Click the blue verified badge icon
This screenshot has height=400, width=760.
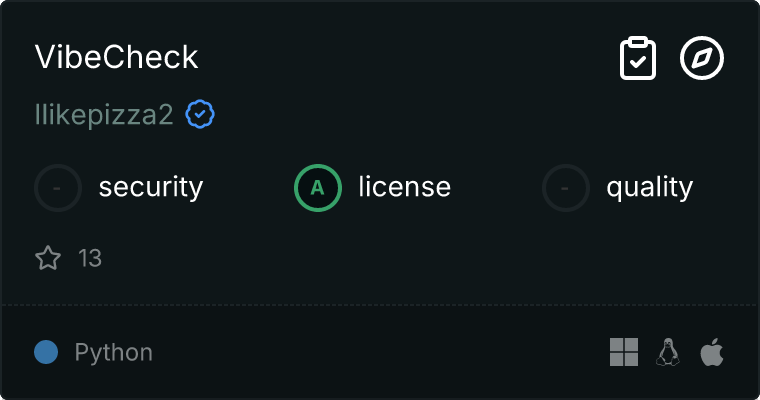200,114
